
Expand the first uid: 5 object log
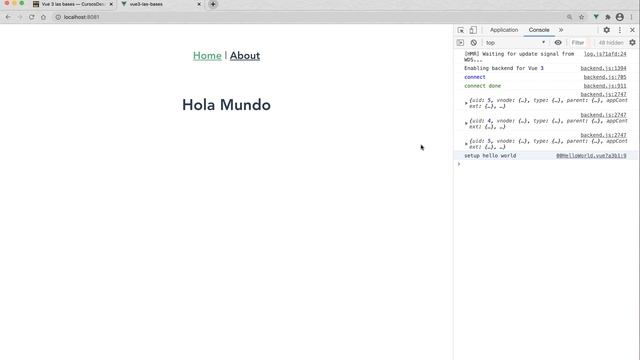[x=466, y=103]
